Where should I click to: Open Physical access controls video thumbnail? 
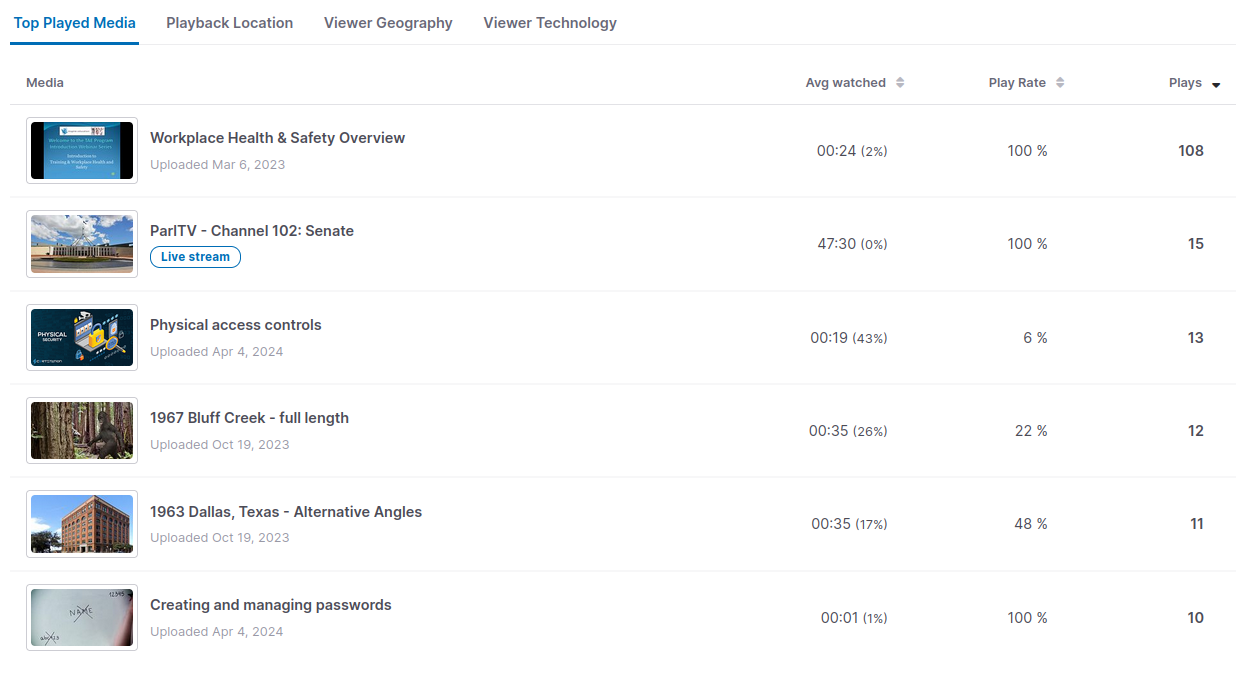[82, 338]
